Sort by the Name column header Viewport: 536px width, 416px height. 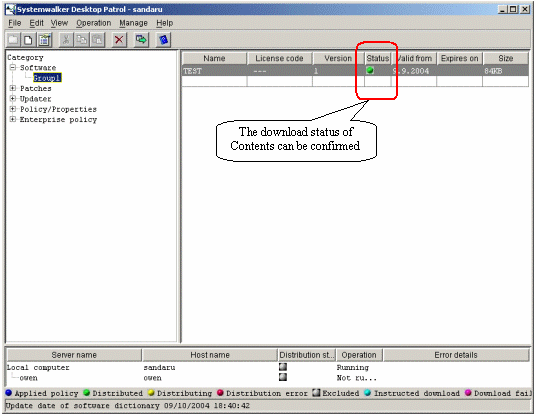tap(214, 58)
